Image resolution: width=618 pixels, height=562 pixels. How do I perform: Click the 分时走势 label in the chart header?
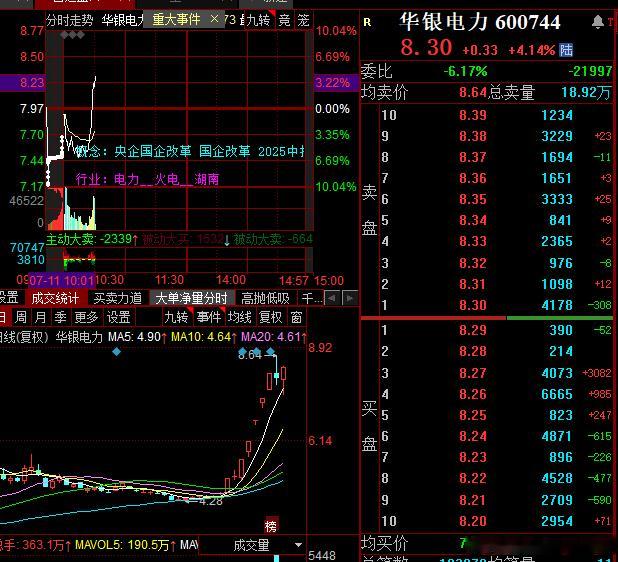click(x=70, y=20)
